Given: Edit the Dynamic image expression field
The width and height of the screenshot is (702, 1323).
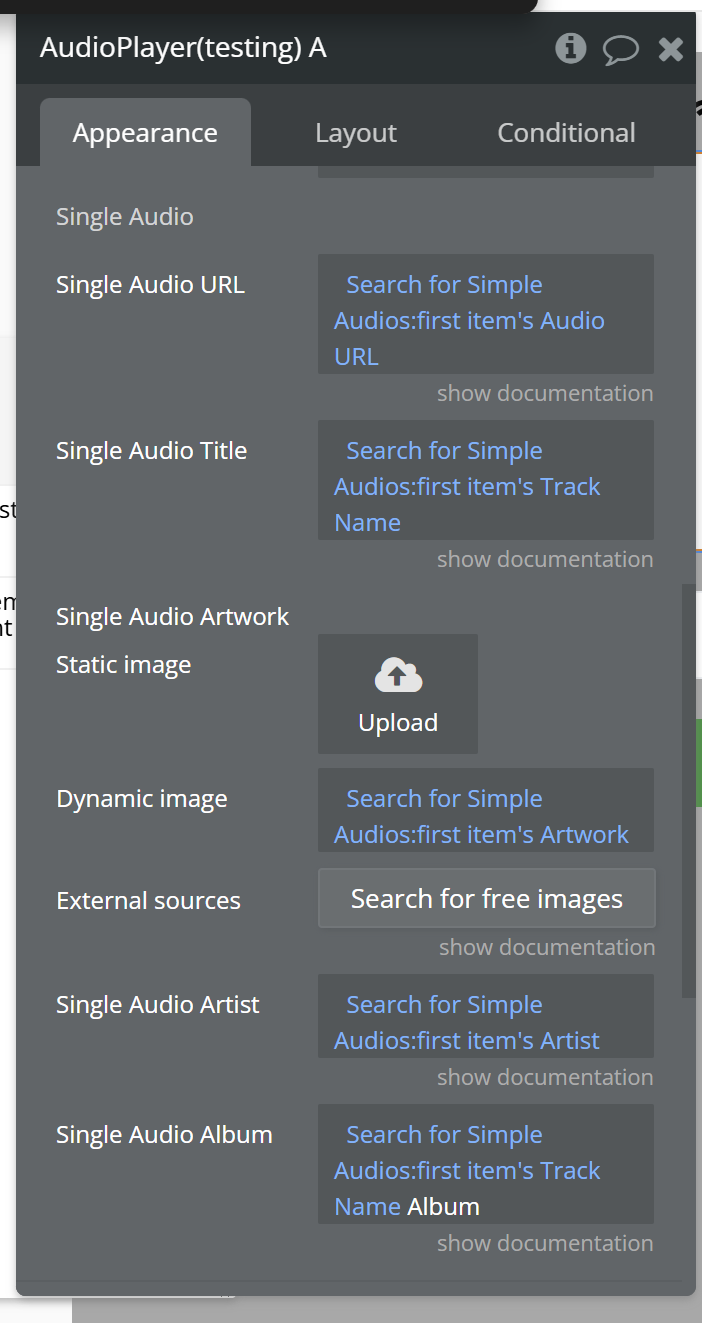Looking at the screenshot, I should (486, 816).
